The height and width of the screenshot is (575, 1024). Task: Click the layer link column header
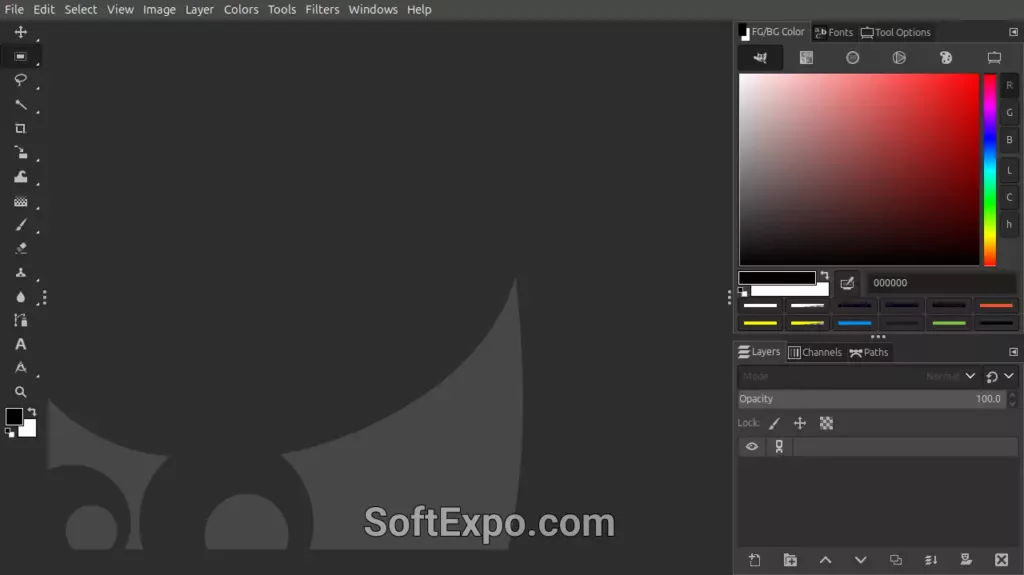(x=778, y=446)
